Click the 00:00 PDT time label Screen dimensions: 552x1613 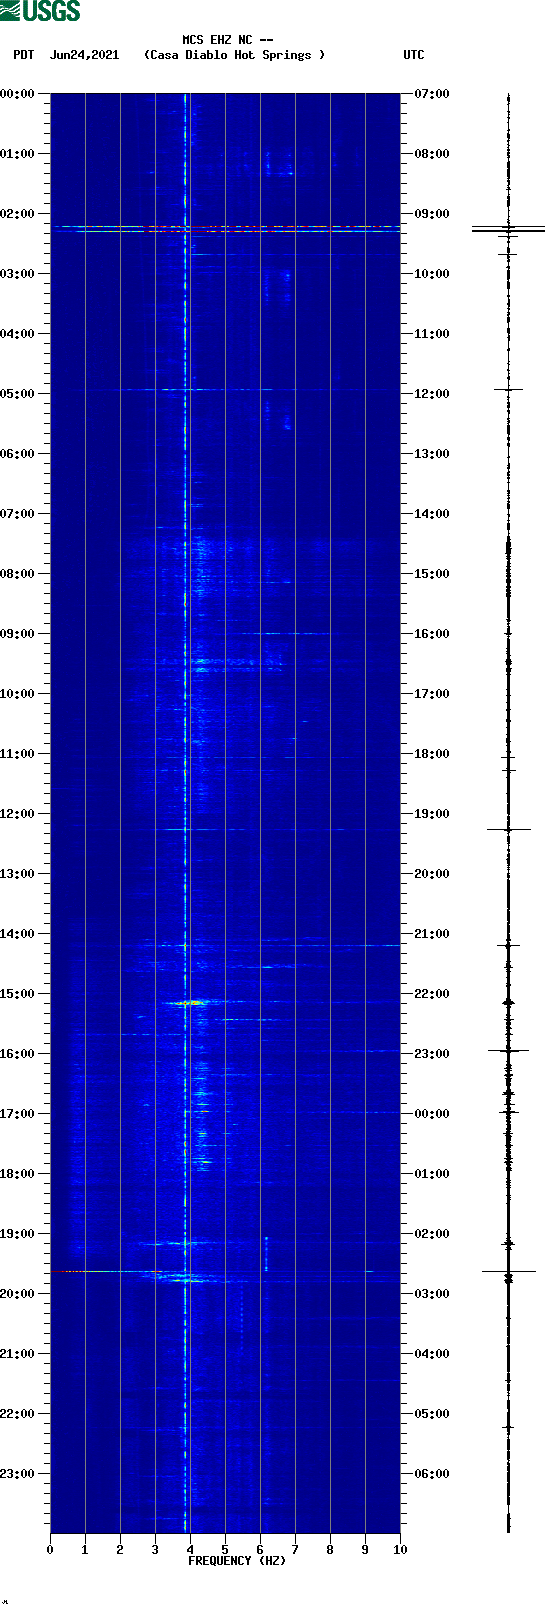click(x=18, y=94)
